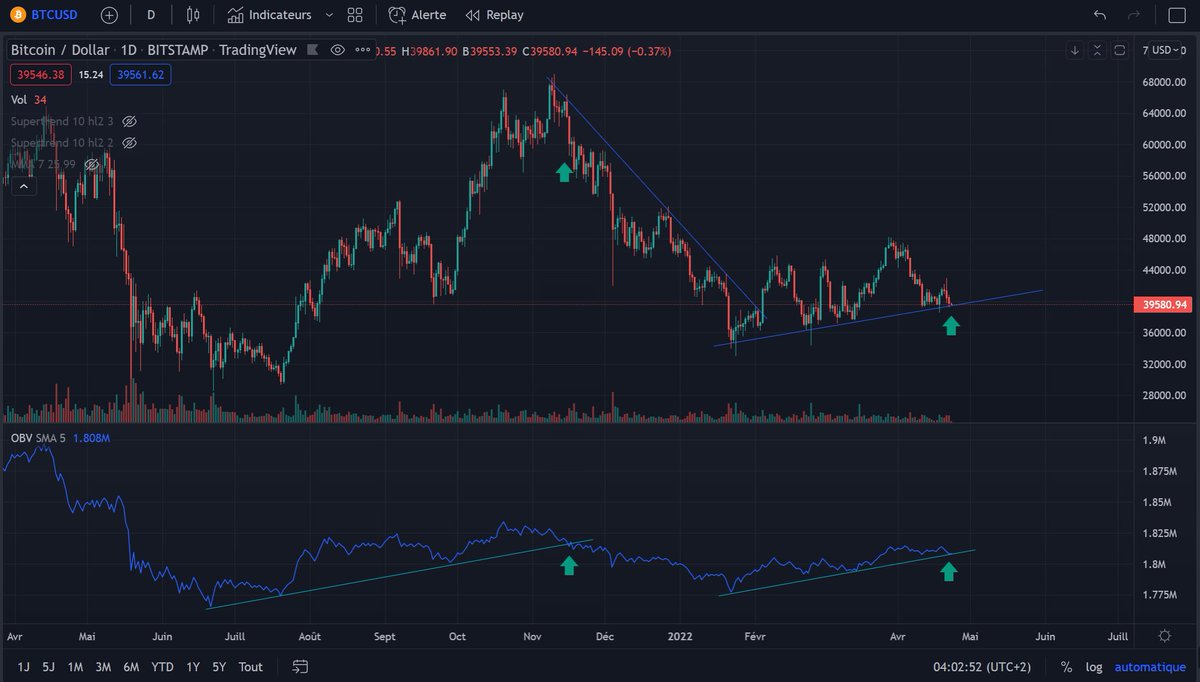Click the Bitcoin logo in the toolbar
Image resolution: width=1200 pixels, height=682 pixels.
pos(18,15)
